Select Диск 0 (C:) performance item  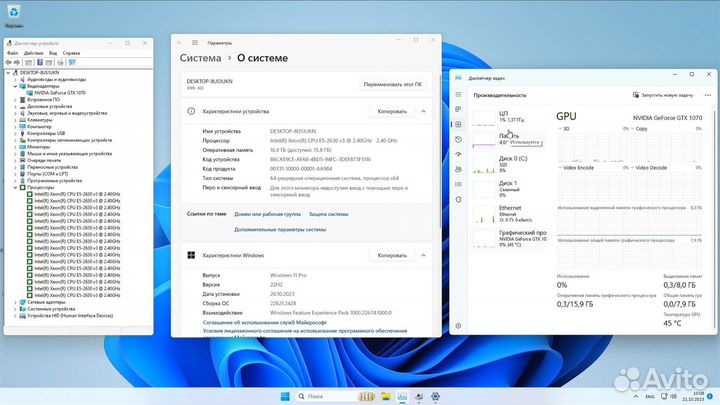click(509, 164)
